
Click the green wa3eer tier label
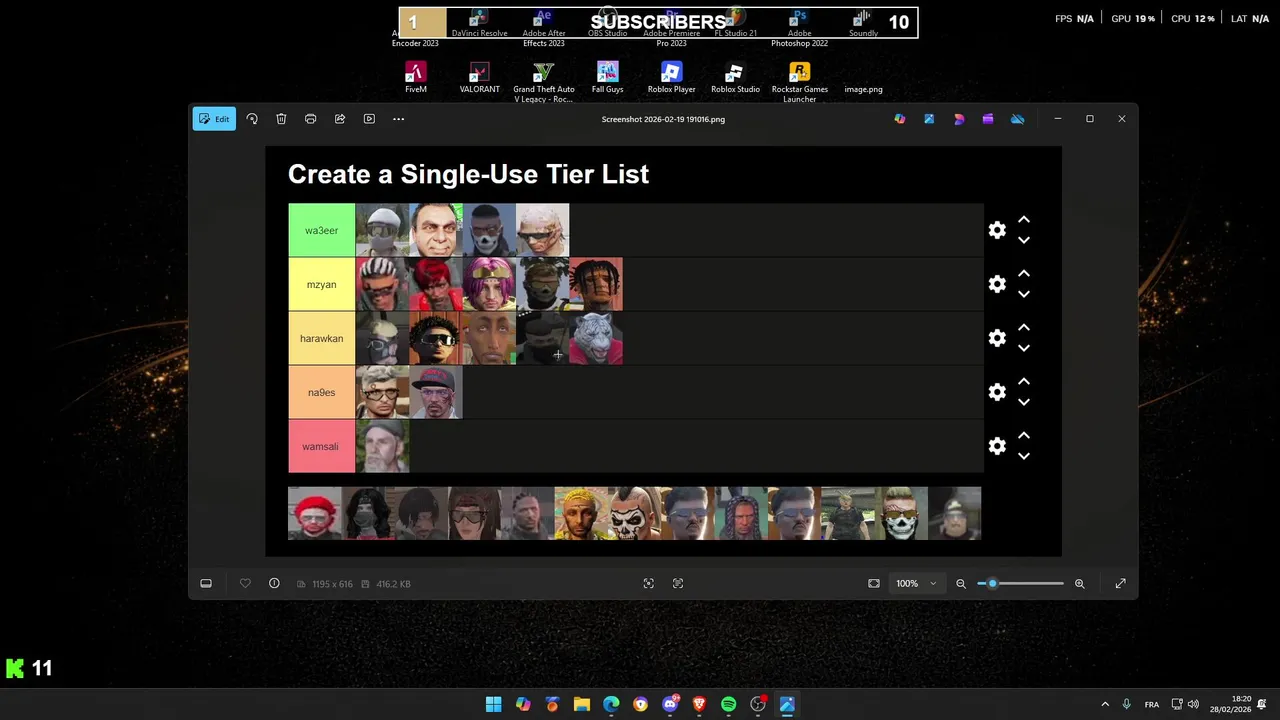(x=322, y=230)
